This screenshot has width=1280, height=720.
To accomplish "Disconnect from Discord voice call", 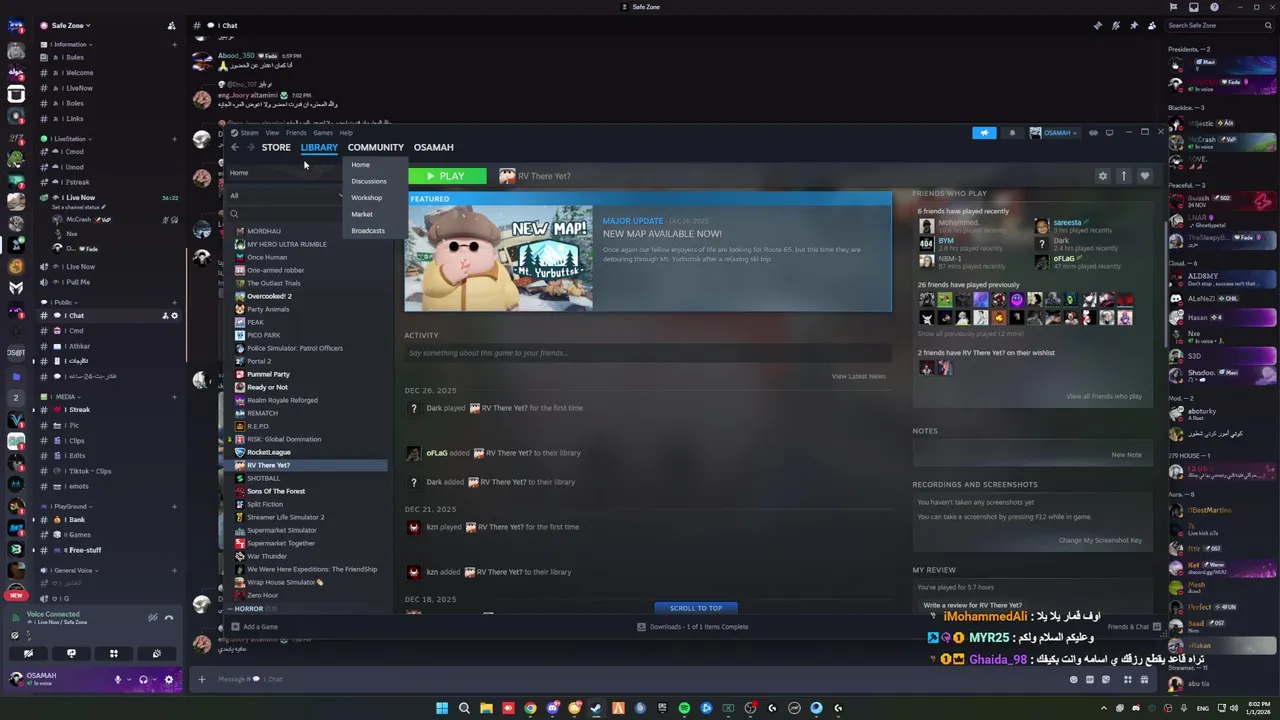I will point(169,618).
